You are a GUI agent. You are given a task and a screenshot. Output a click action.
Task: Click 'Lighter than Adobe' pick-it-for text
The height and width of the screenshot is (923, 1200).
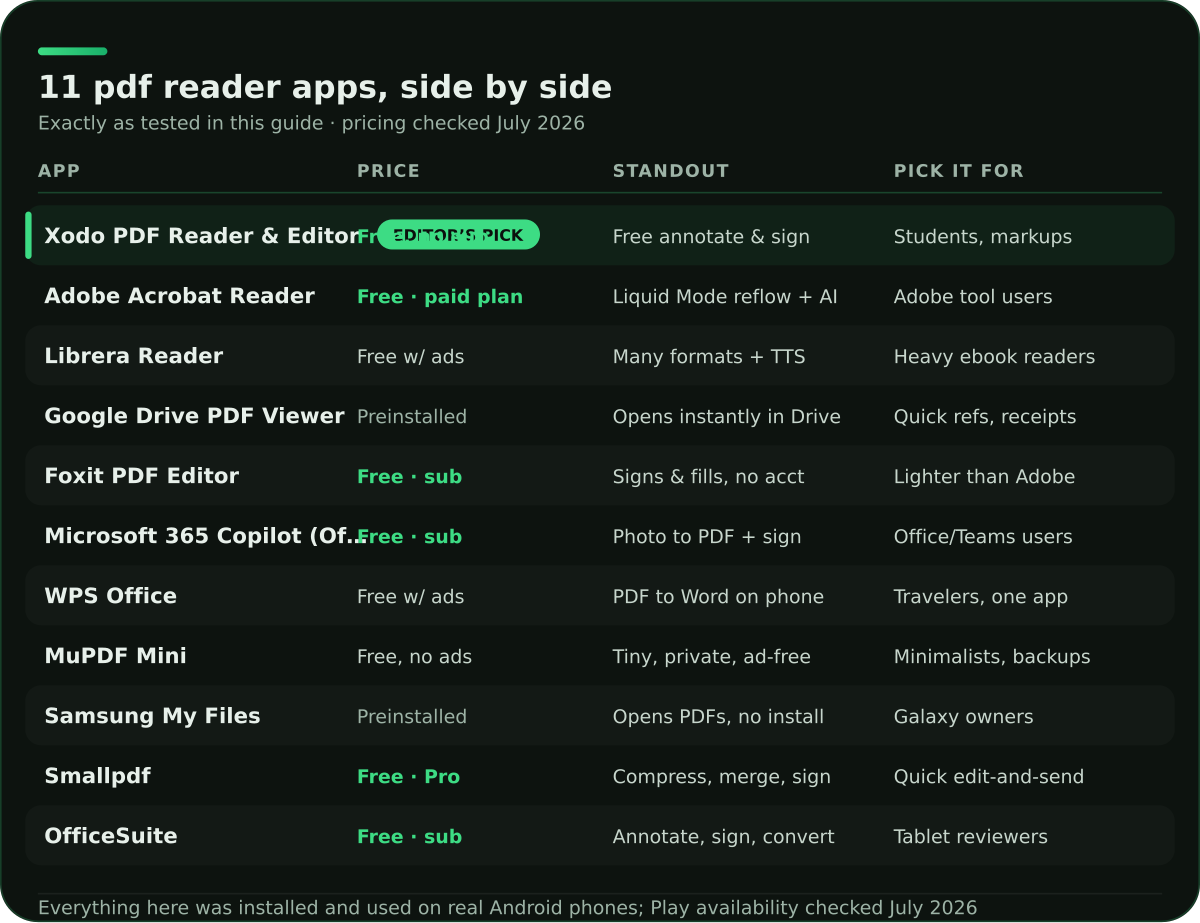[x=985, y=477]
